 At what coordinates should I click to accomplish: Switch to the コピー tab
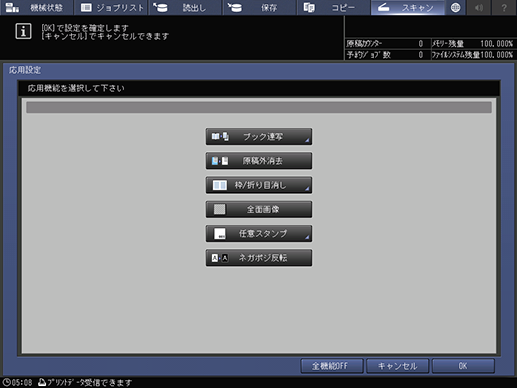coord(334,7)
